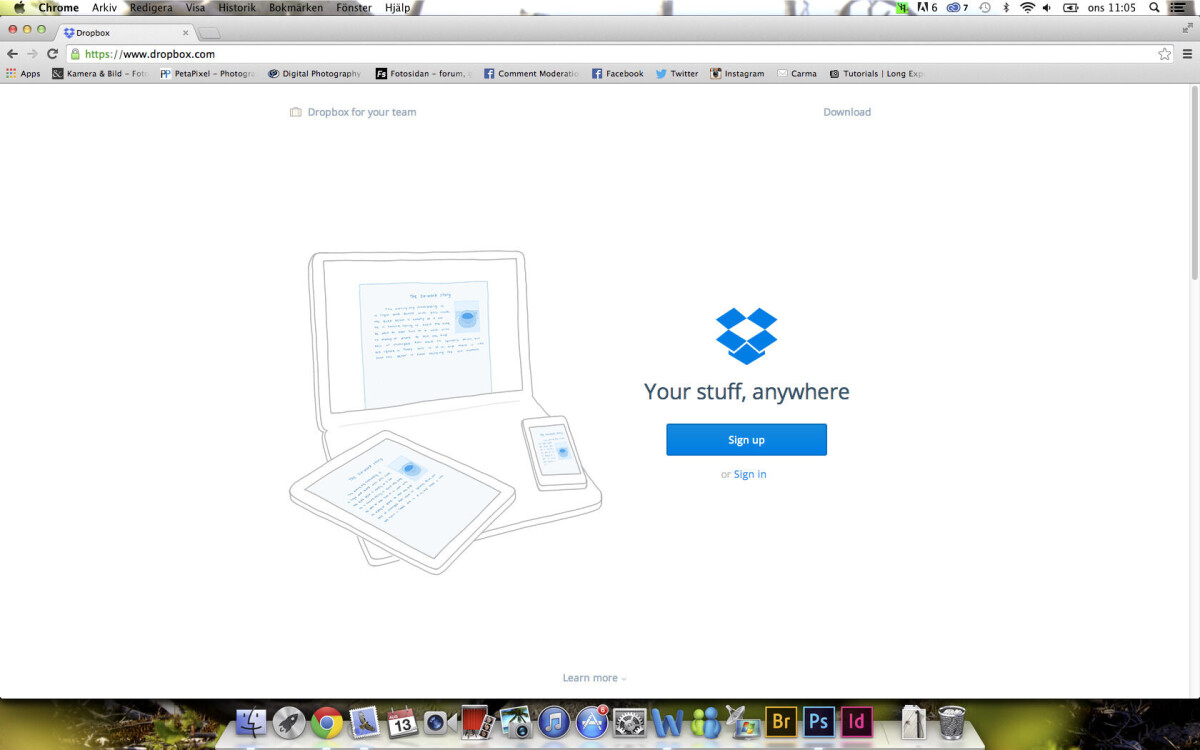This screenshot has height=750, width=1200.
Task: Open the Kamera & Bild bookmark
Action: point(99,74)
